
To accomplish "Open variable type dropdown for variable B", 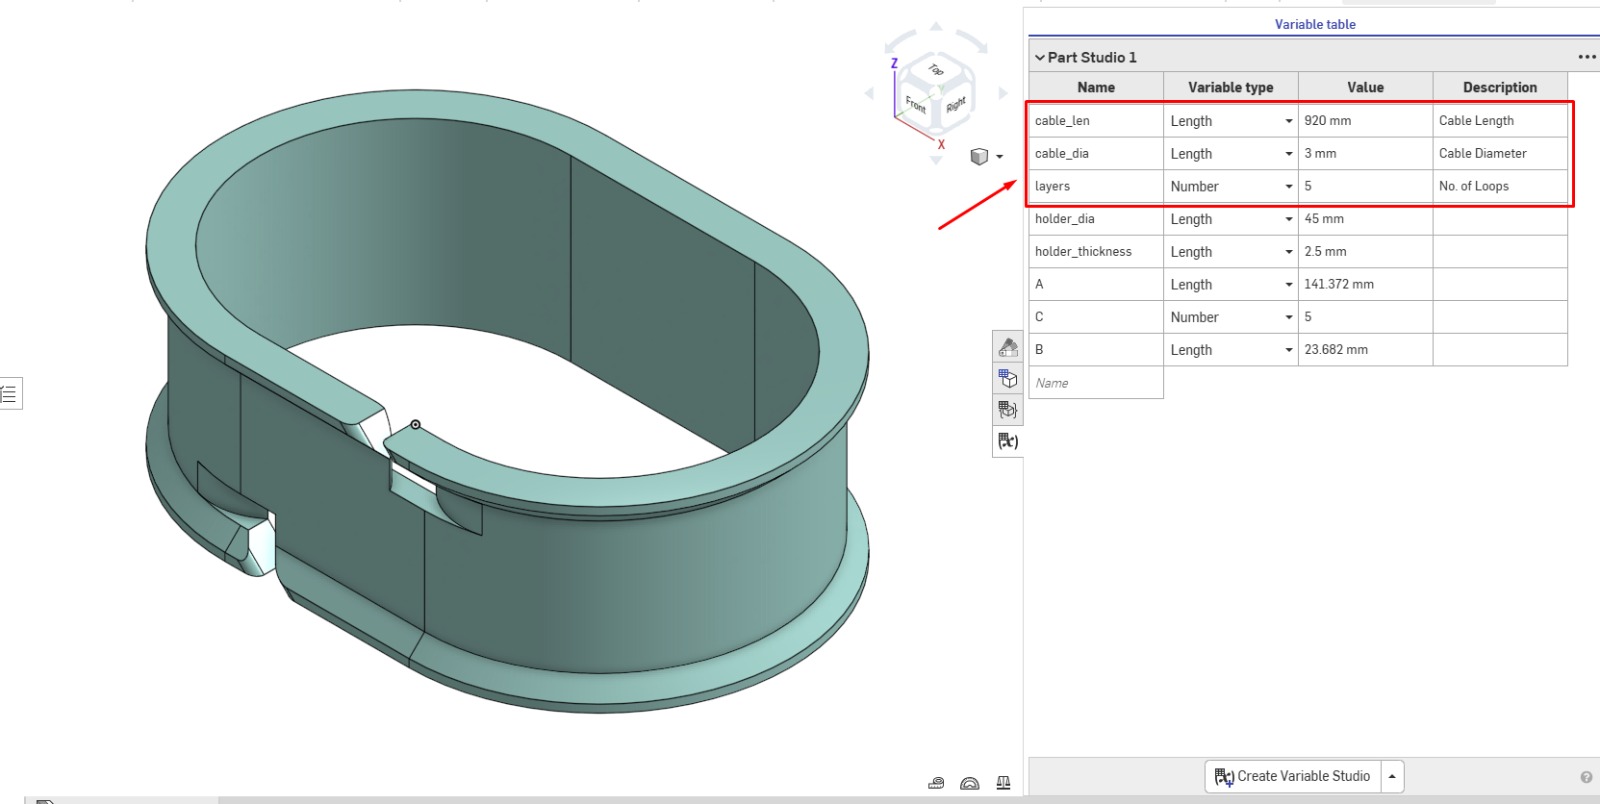I will 1231,350.
